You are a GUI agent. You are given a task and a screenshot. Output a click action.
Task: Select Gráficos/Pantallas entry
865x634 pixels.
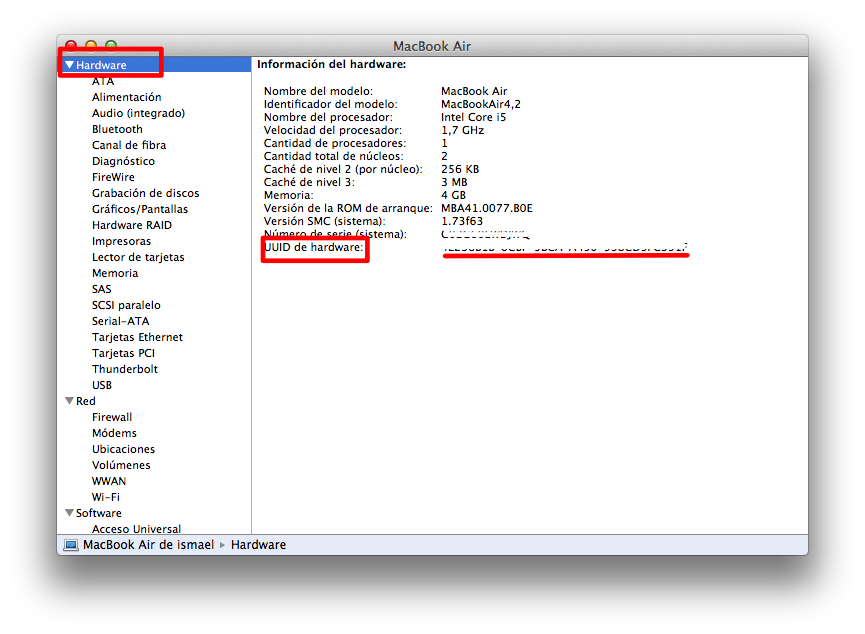[x=140, y=209]
